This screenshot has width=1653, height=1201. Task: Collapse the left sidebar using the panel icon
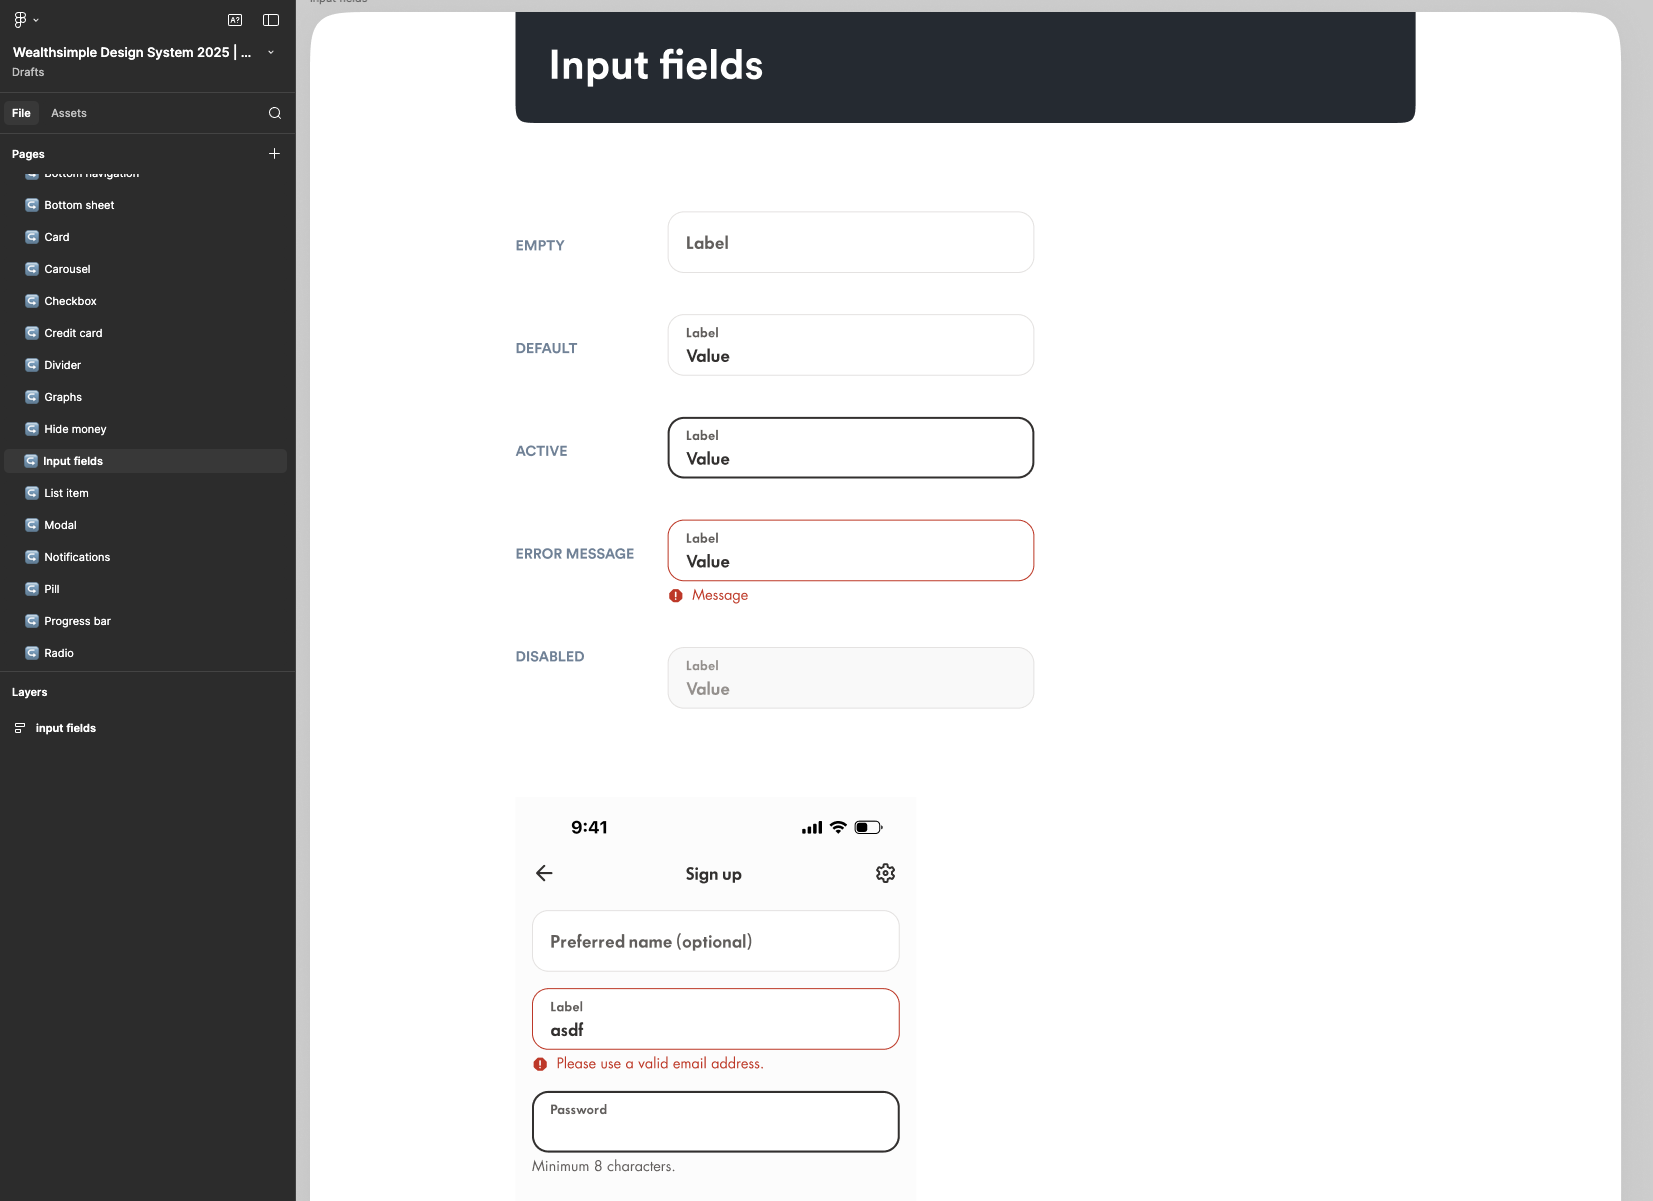point(270,19)
